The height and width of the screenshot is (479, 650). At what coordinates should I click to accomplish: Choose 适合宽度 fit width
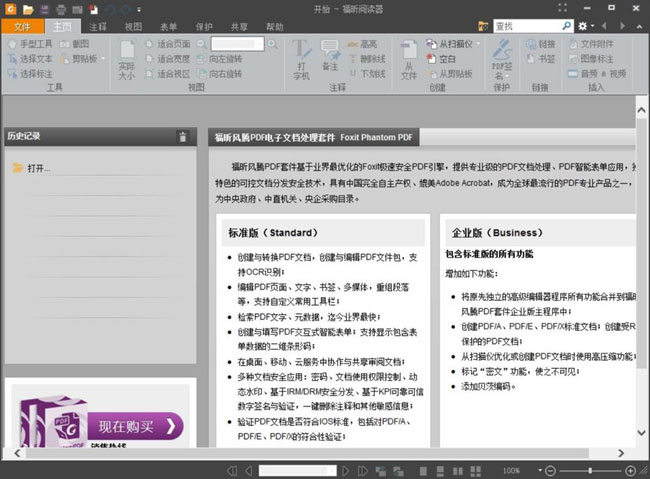click(x=168, y=59)
